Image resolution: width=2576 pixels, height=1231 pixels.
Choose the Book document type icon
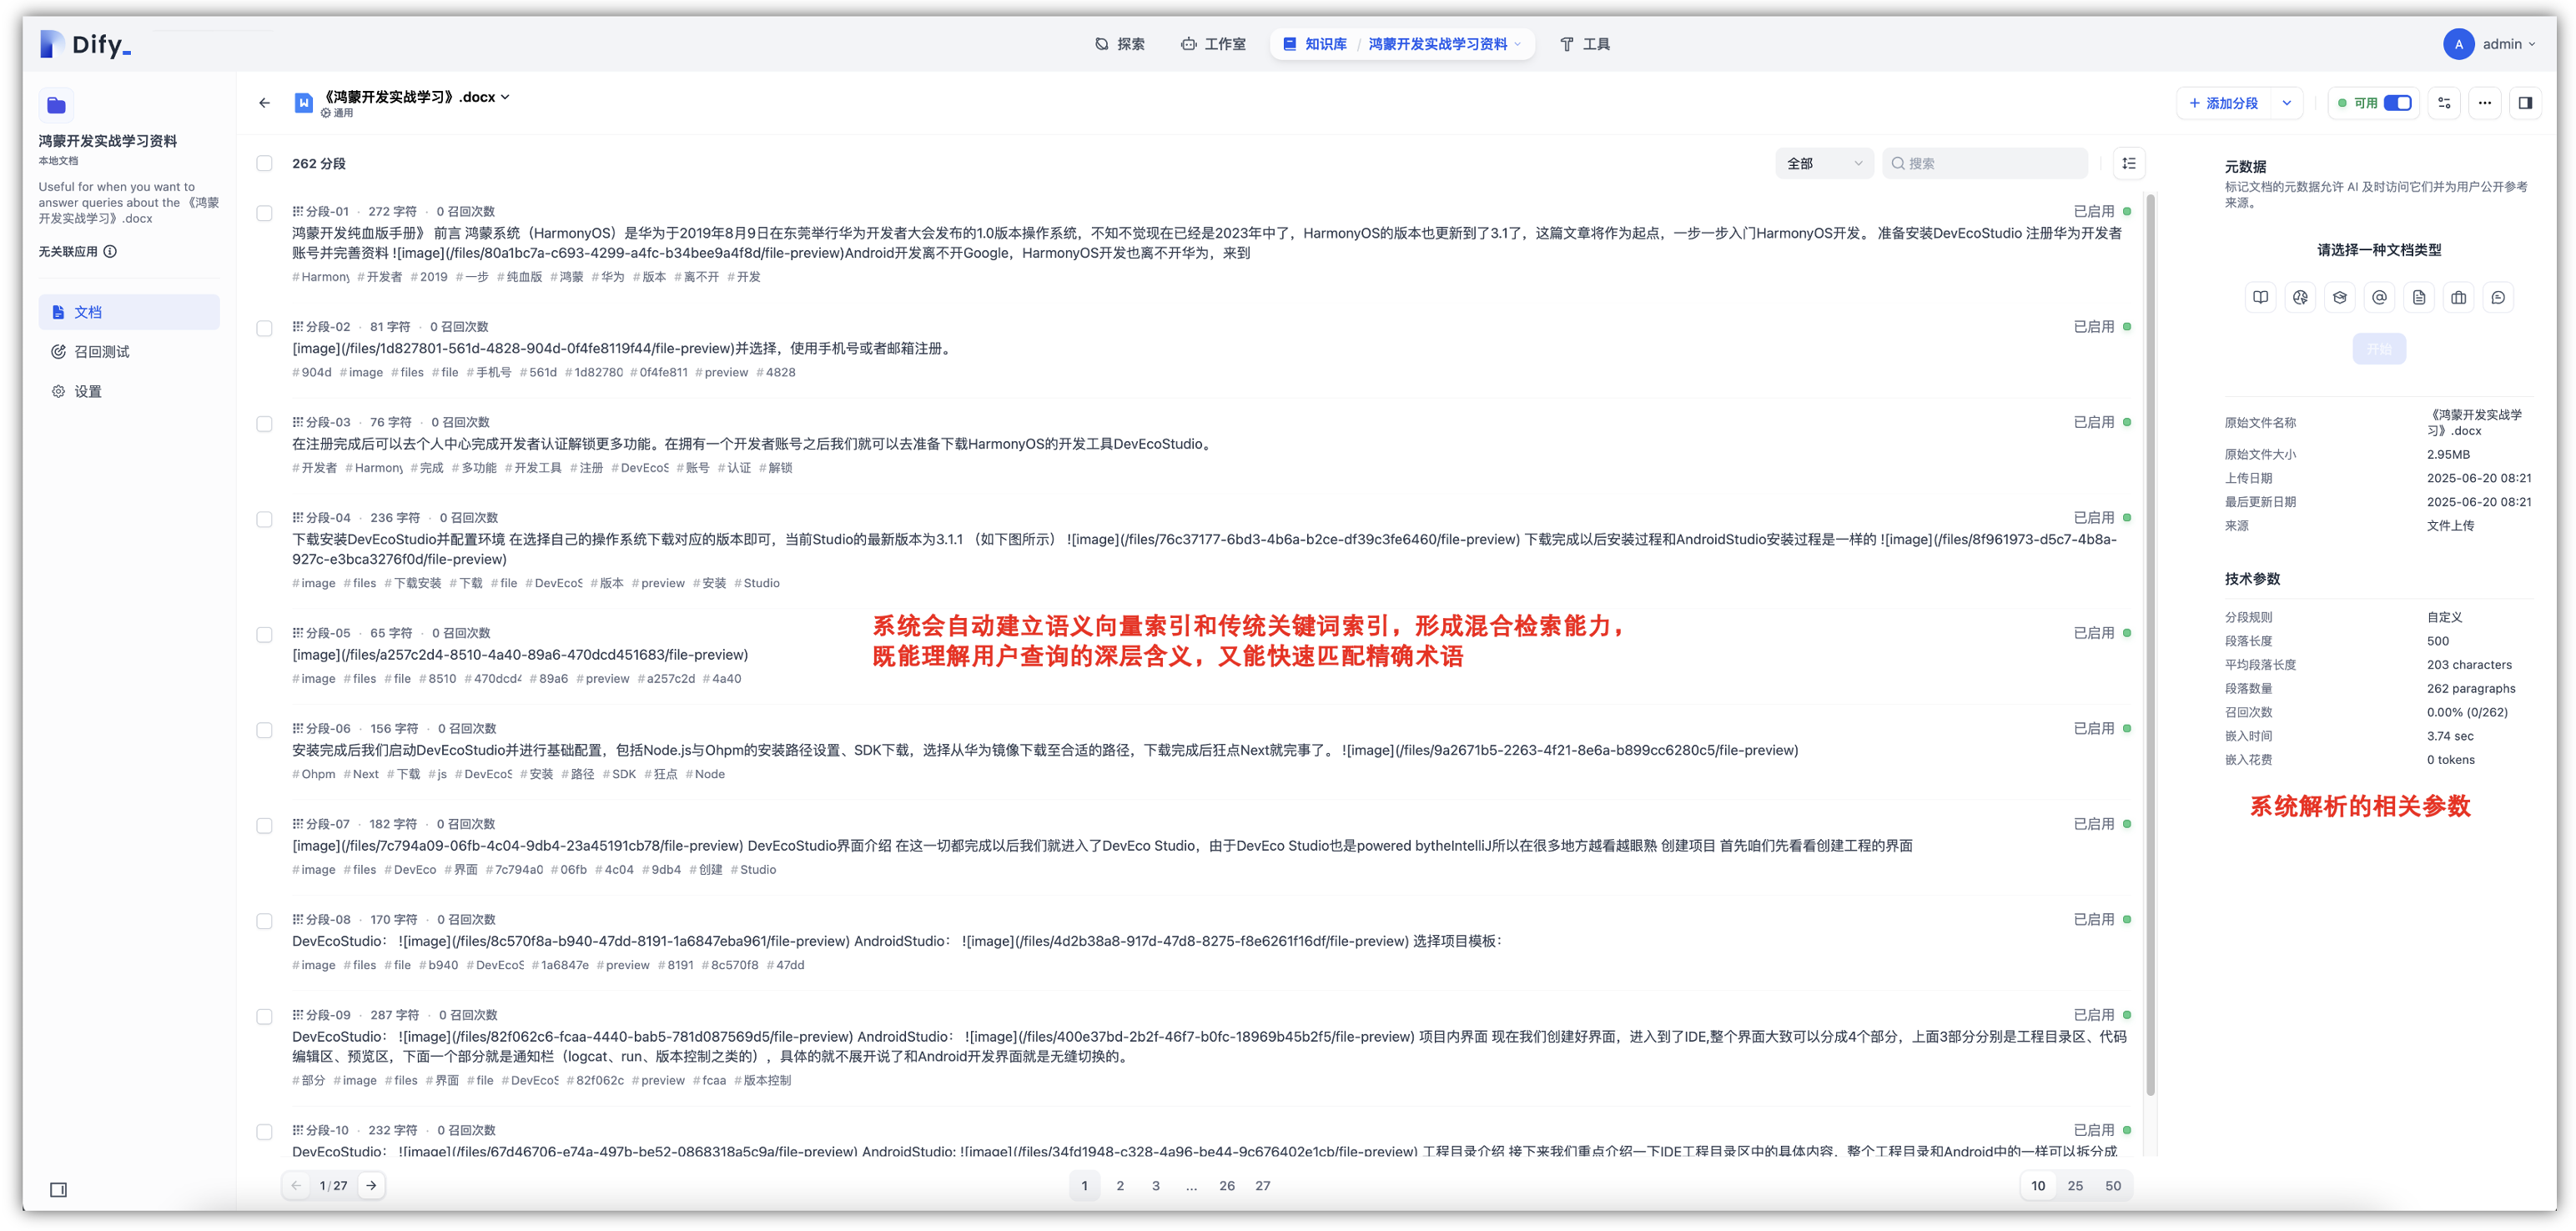click(2260, 297)
